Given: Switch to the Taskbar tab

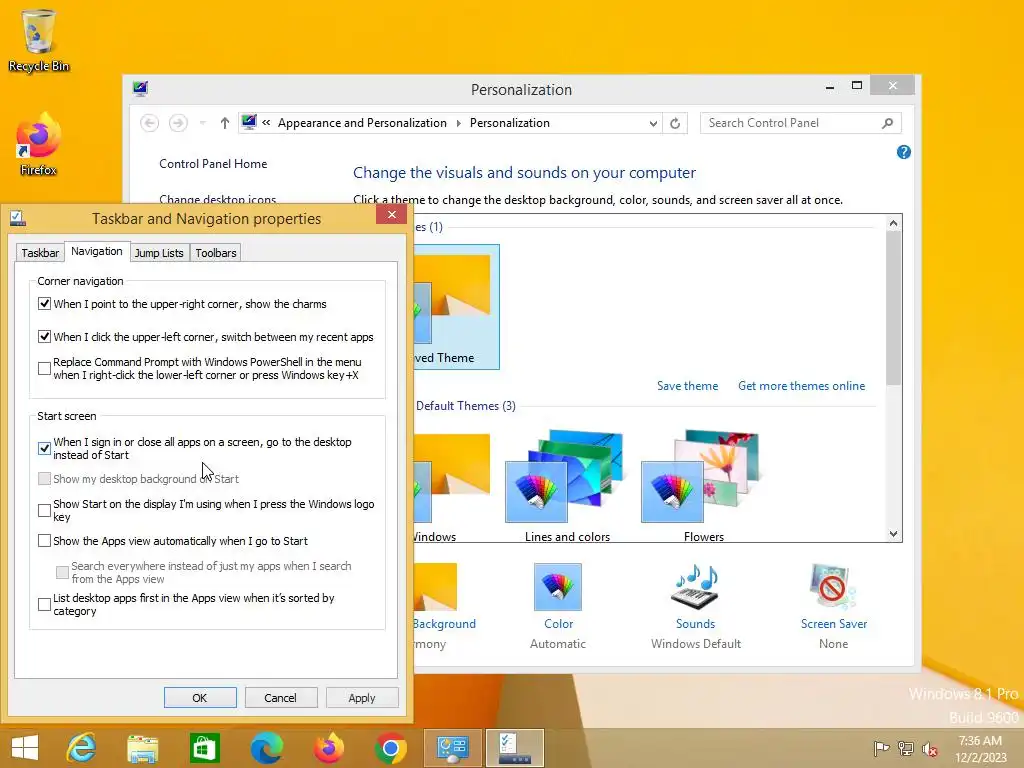Looking at the screenshot, I should click(40, 253).
